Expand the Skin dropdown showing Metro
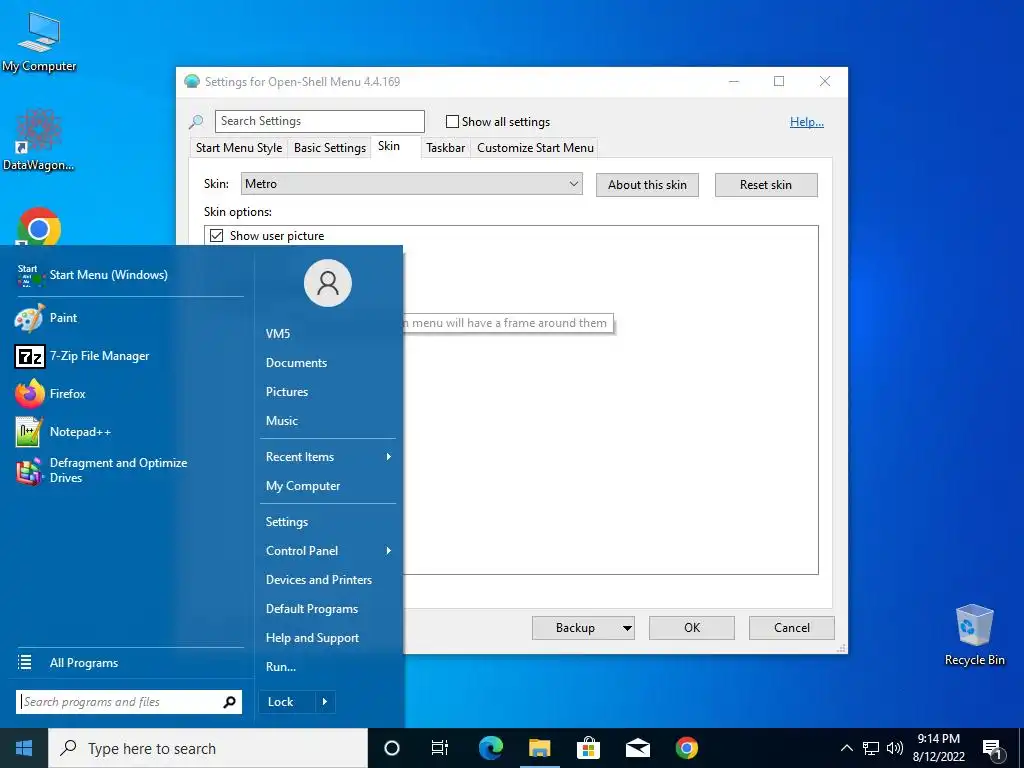This screenshot has height=768, width=1024. tap(411, 184)
